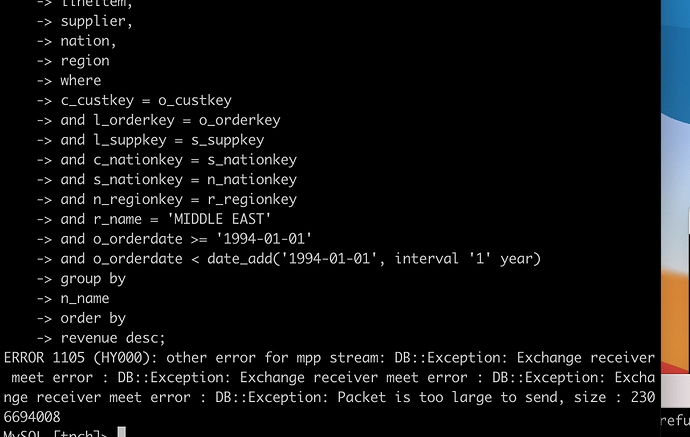Click the 'n_name' grouping column line
This screenshot has width=690, height=437.
(x=84, y=298)
